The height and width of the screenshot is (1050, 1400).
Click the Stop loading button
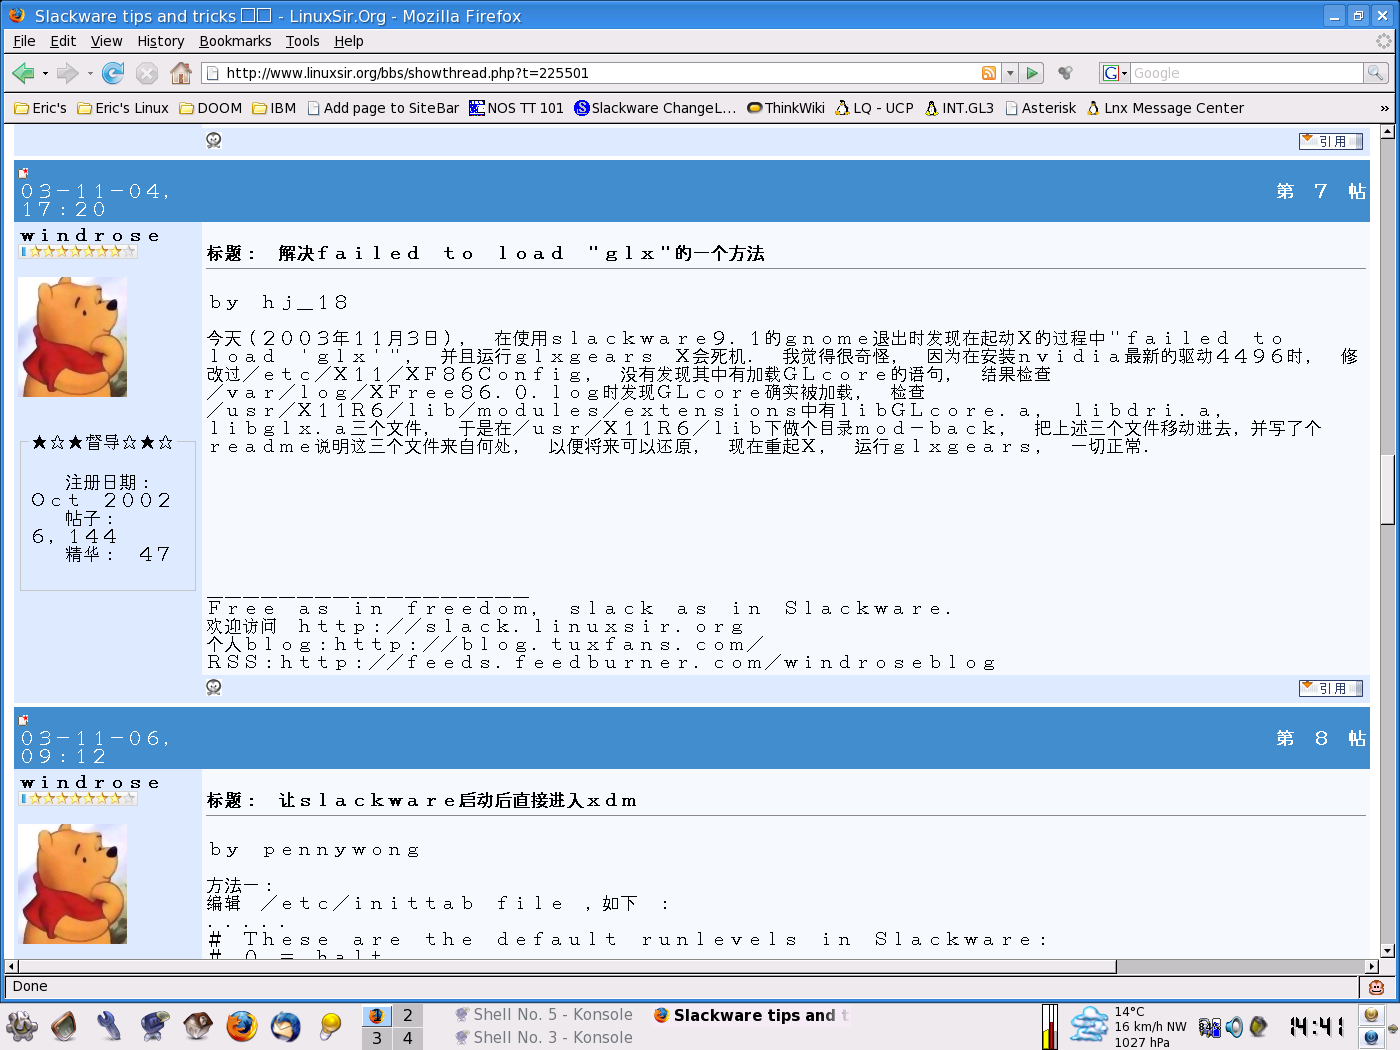click(x=147, y=73)
